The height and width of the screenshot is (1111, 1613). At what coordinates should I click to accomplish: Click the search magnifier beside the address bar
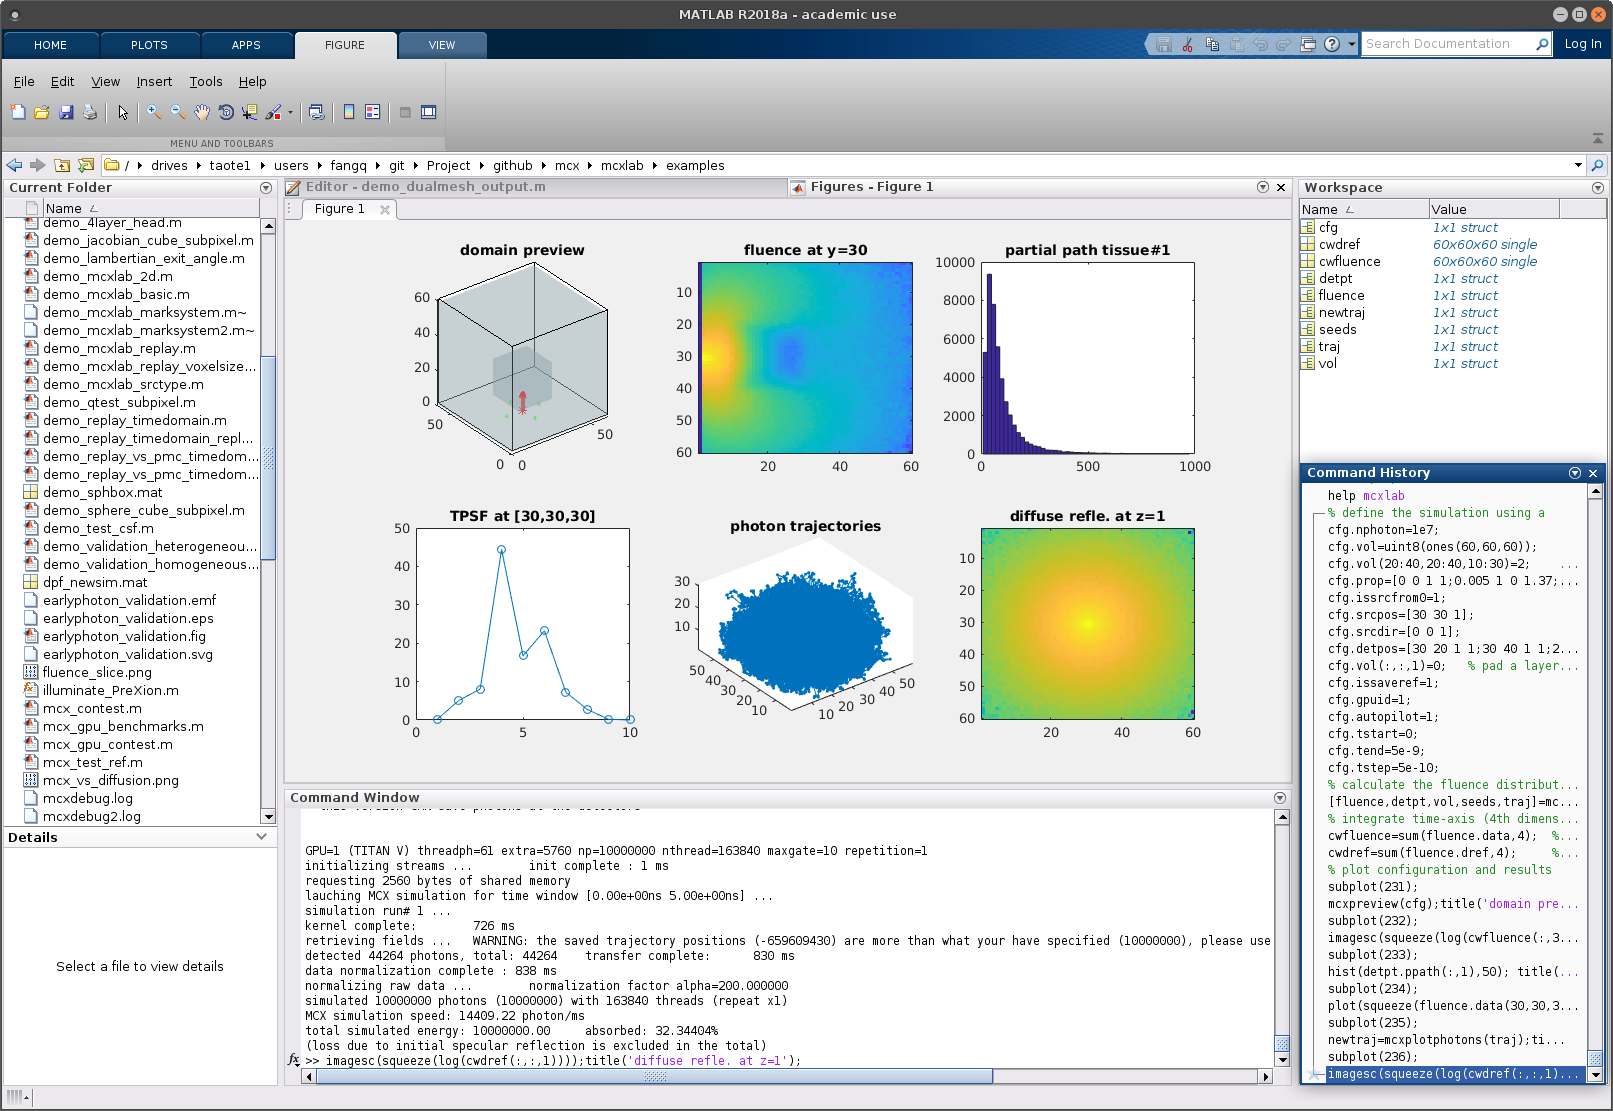pos(1597,165)
